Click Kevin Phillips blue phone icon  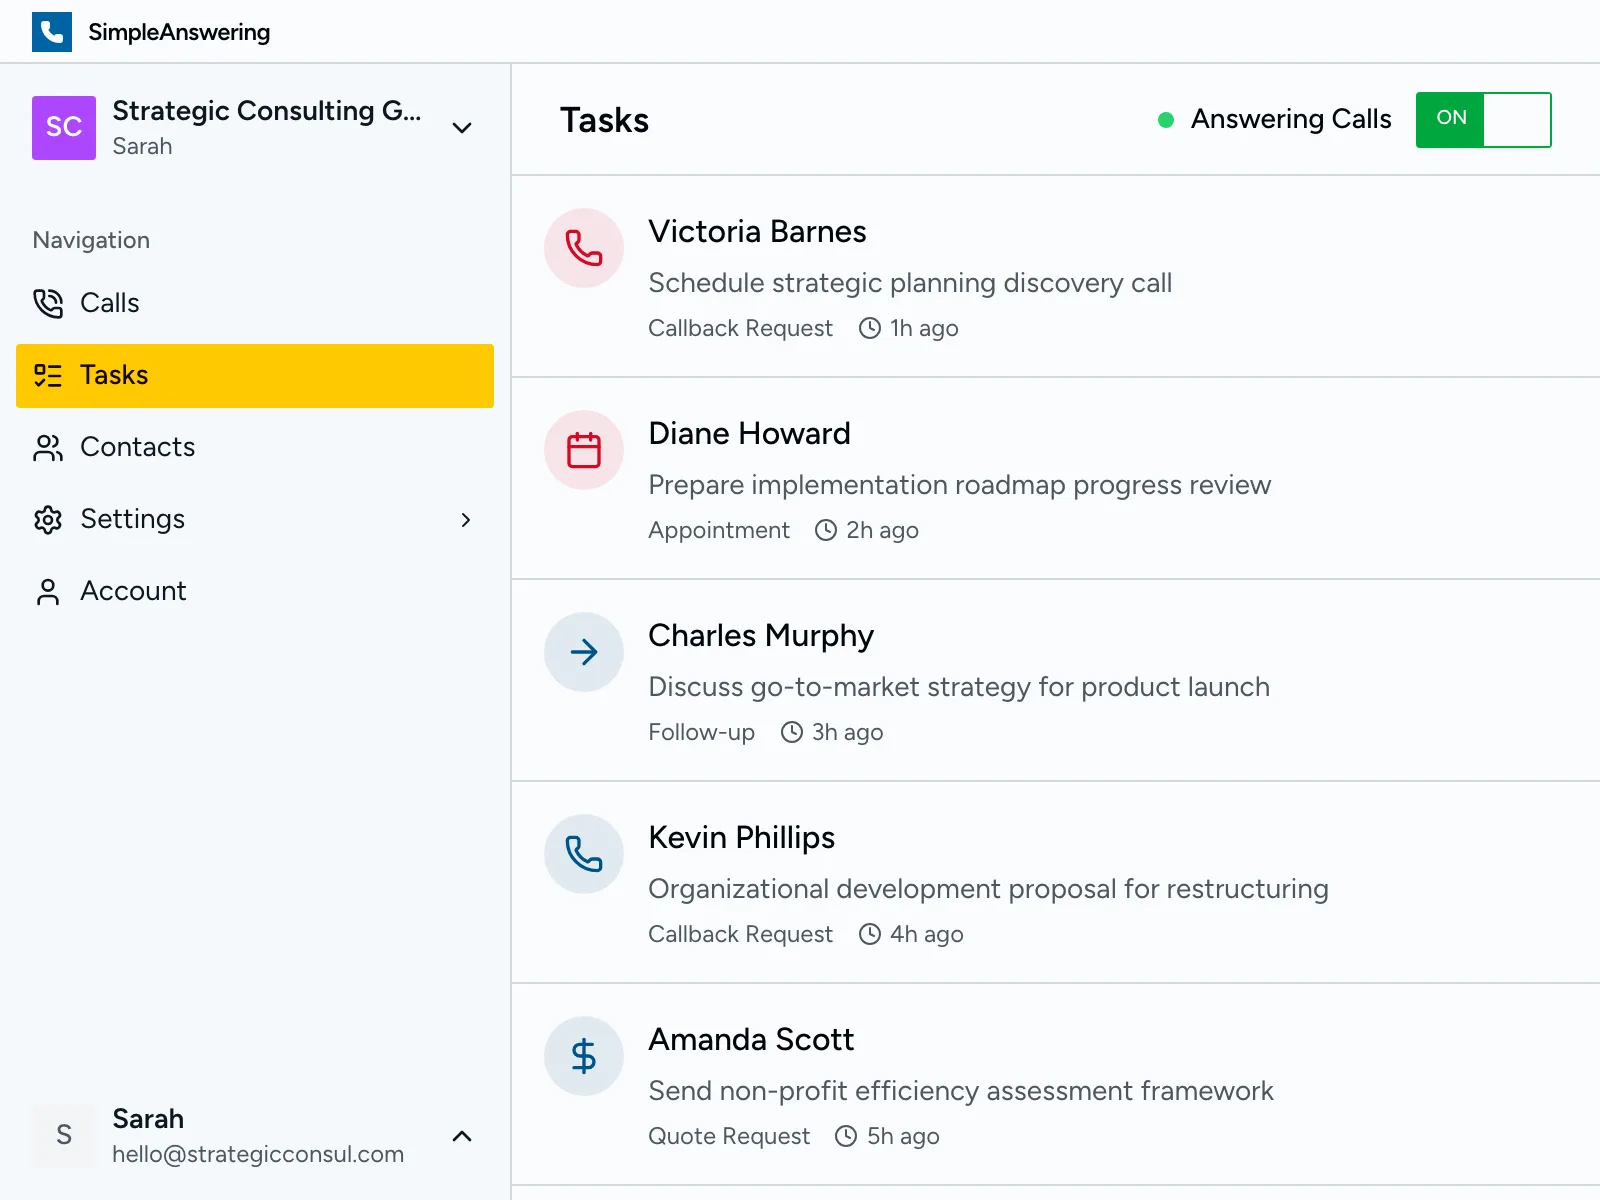(584, 854)
